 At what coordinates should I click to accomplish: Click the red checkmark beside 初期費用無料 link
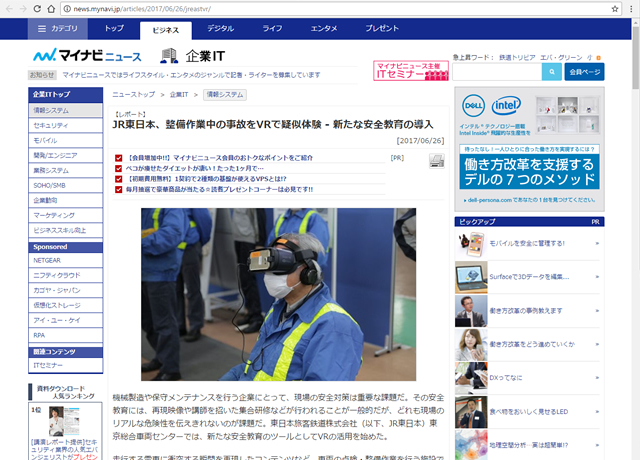tap(120, 178)
